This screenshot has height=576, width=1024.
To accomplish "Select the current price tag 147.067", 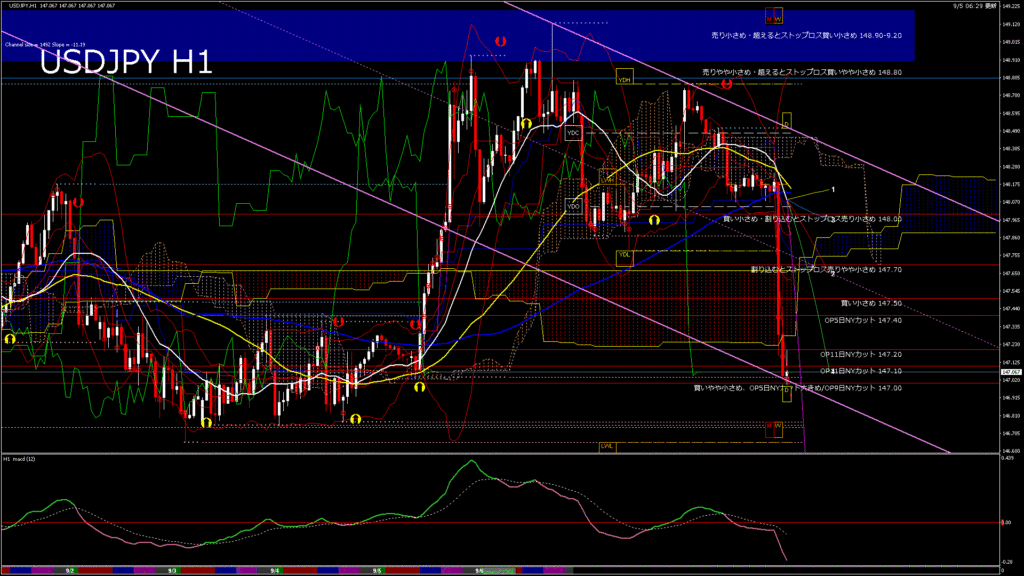I will tap(1010, 372).
